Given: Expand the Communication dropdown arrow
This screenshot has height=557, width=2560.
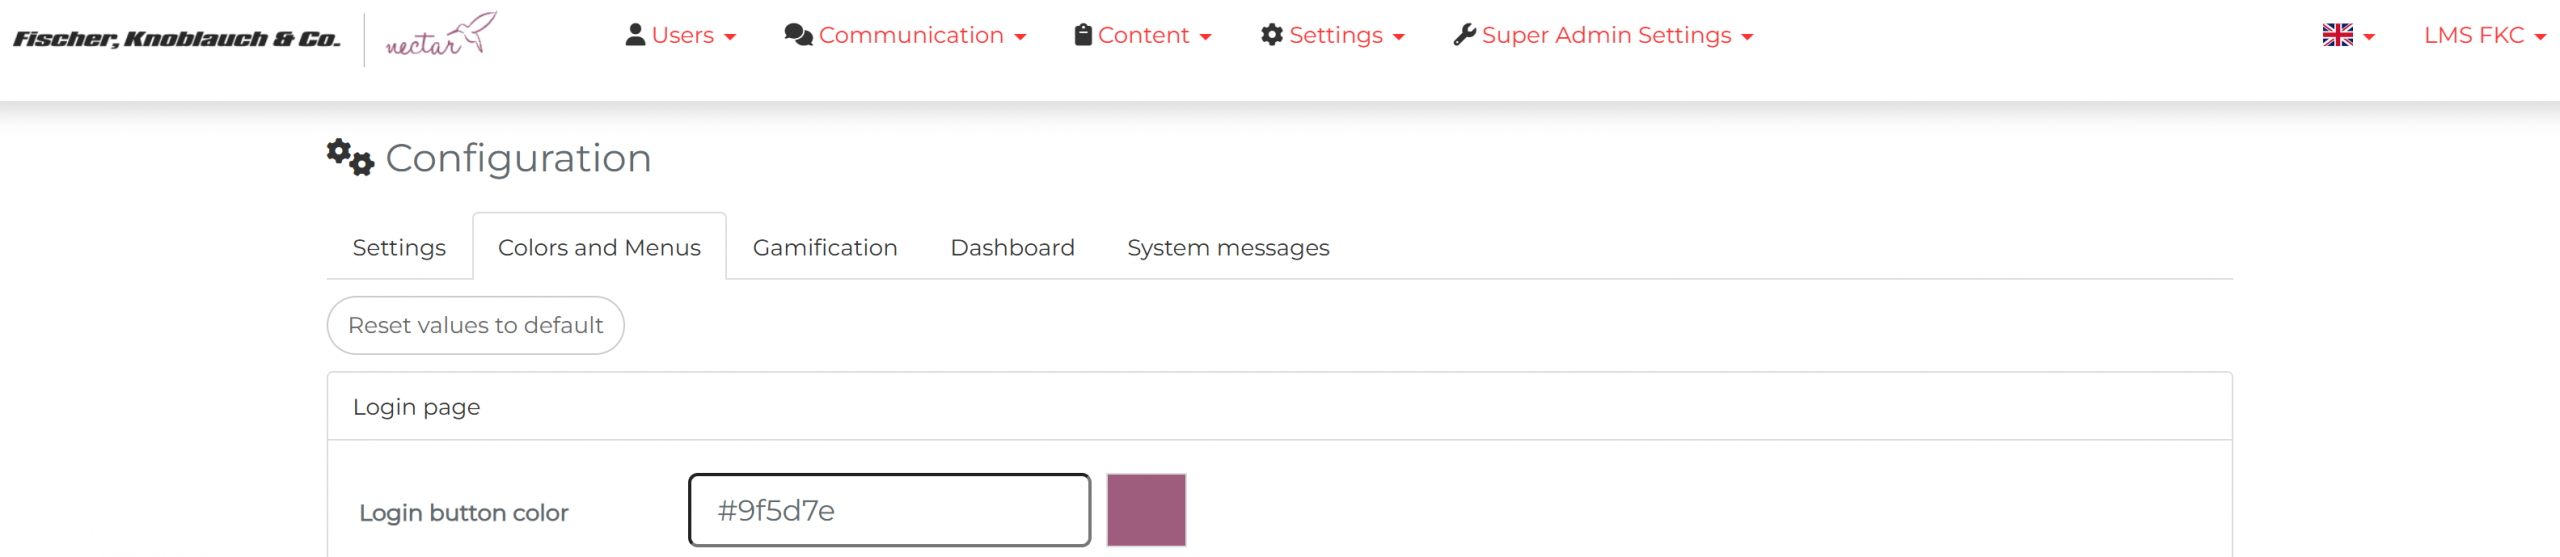Looking at the screenshot, I should (1020, 37).
